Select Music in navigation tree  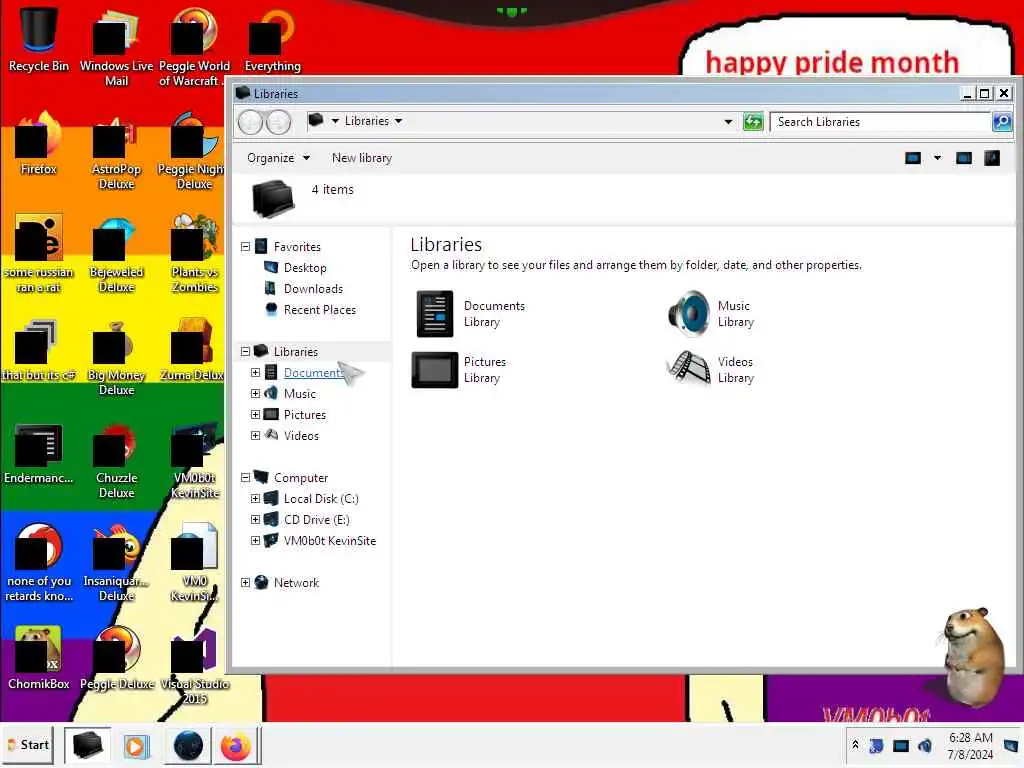300,393
